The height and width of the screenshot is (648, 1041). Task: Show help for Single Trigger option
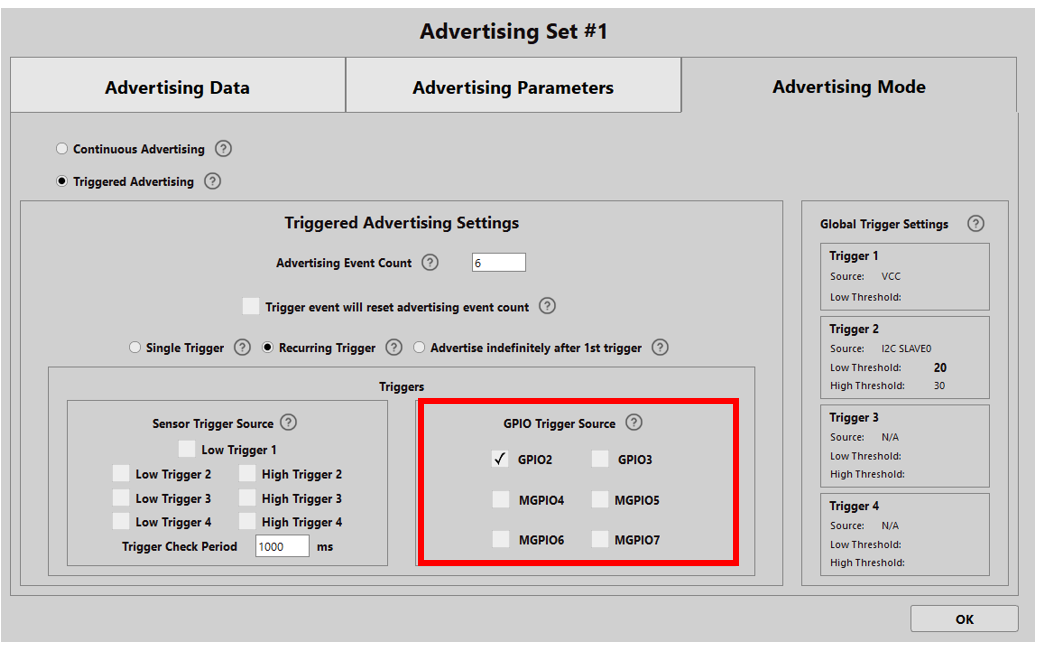point(242,348)
